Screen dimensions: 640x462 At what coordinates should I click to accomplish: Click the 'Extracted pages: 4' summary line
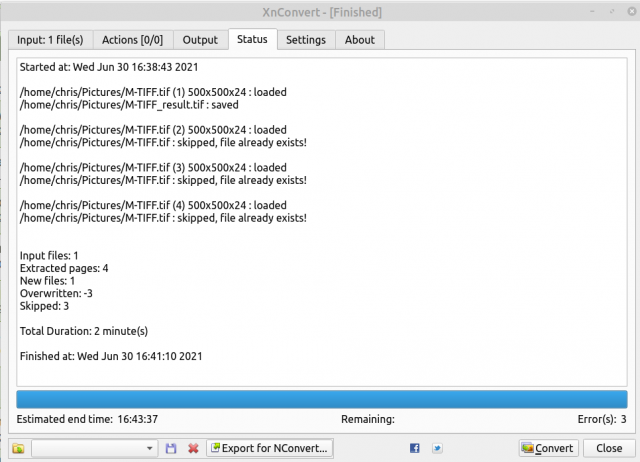64,268
